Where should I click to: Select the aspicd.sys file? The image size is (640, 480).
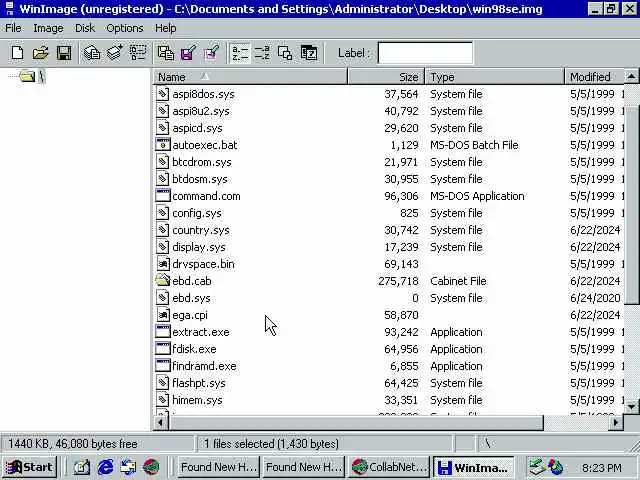pyautogui.click(x=197, y=128)
